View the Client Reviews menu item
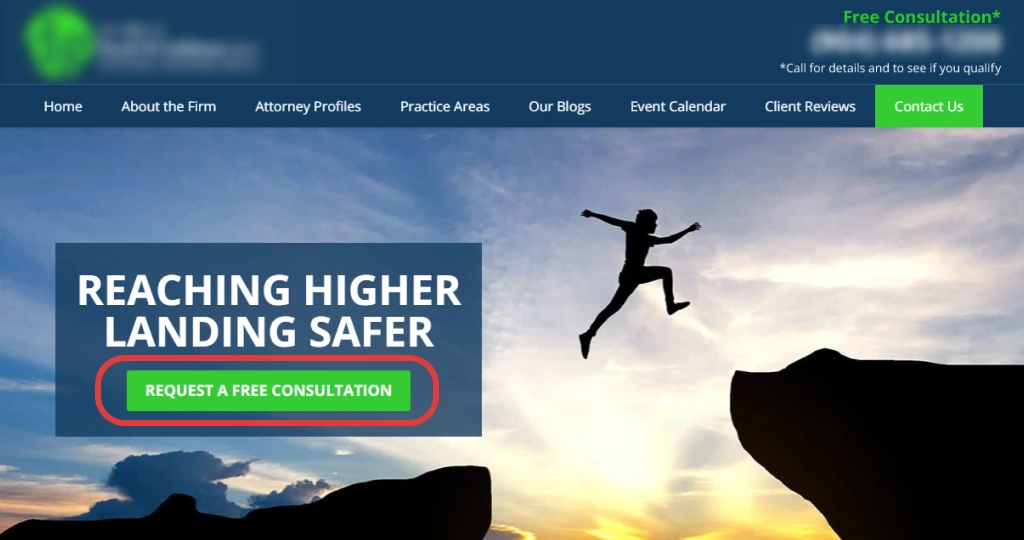Viewport: 1024px width, 540px height. tap(810, 106)
